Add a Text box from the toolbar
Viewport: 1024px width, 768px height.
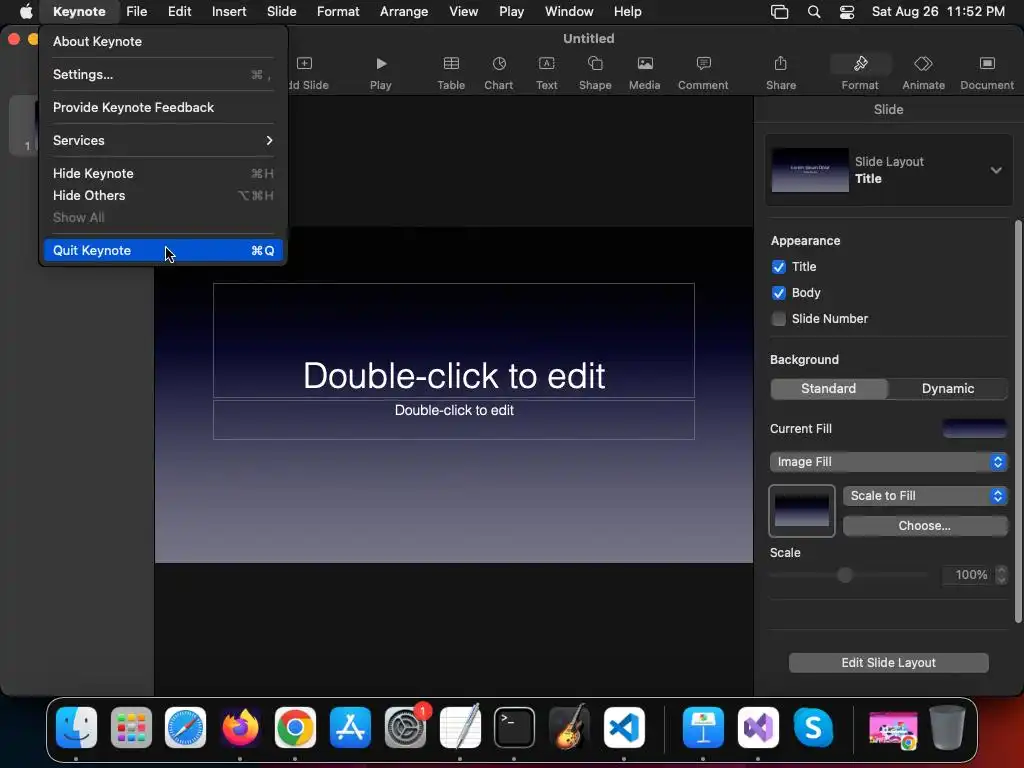click(547, 63)
